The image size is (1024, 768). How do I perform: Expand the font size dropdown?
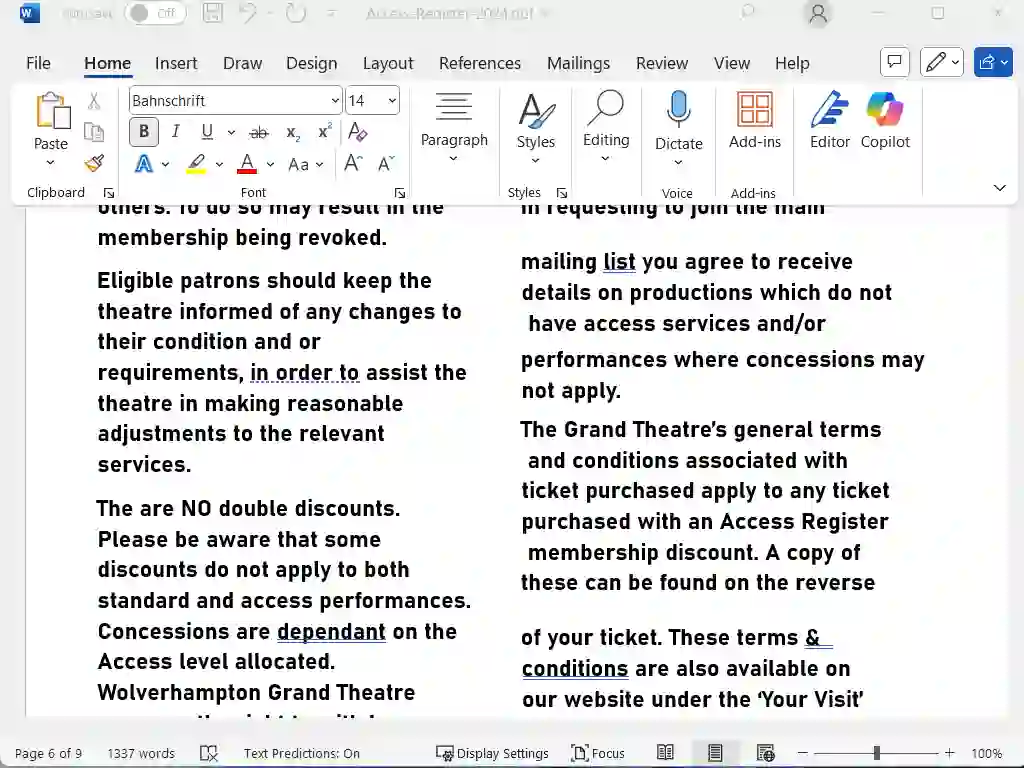pyautogui.click(x=391, y=101)
